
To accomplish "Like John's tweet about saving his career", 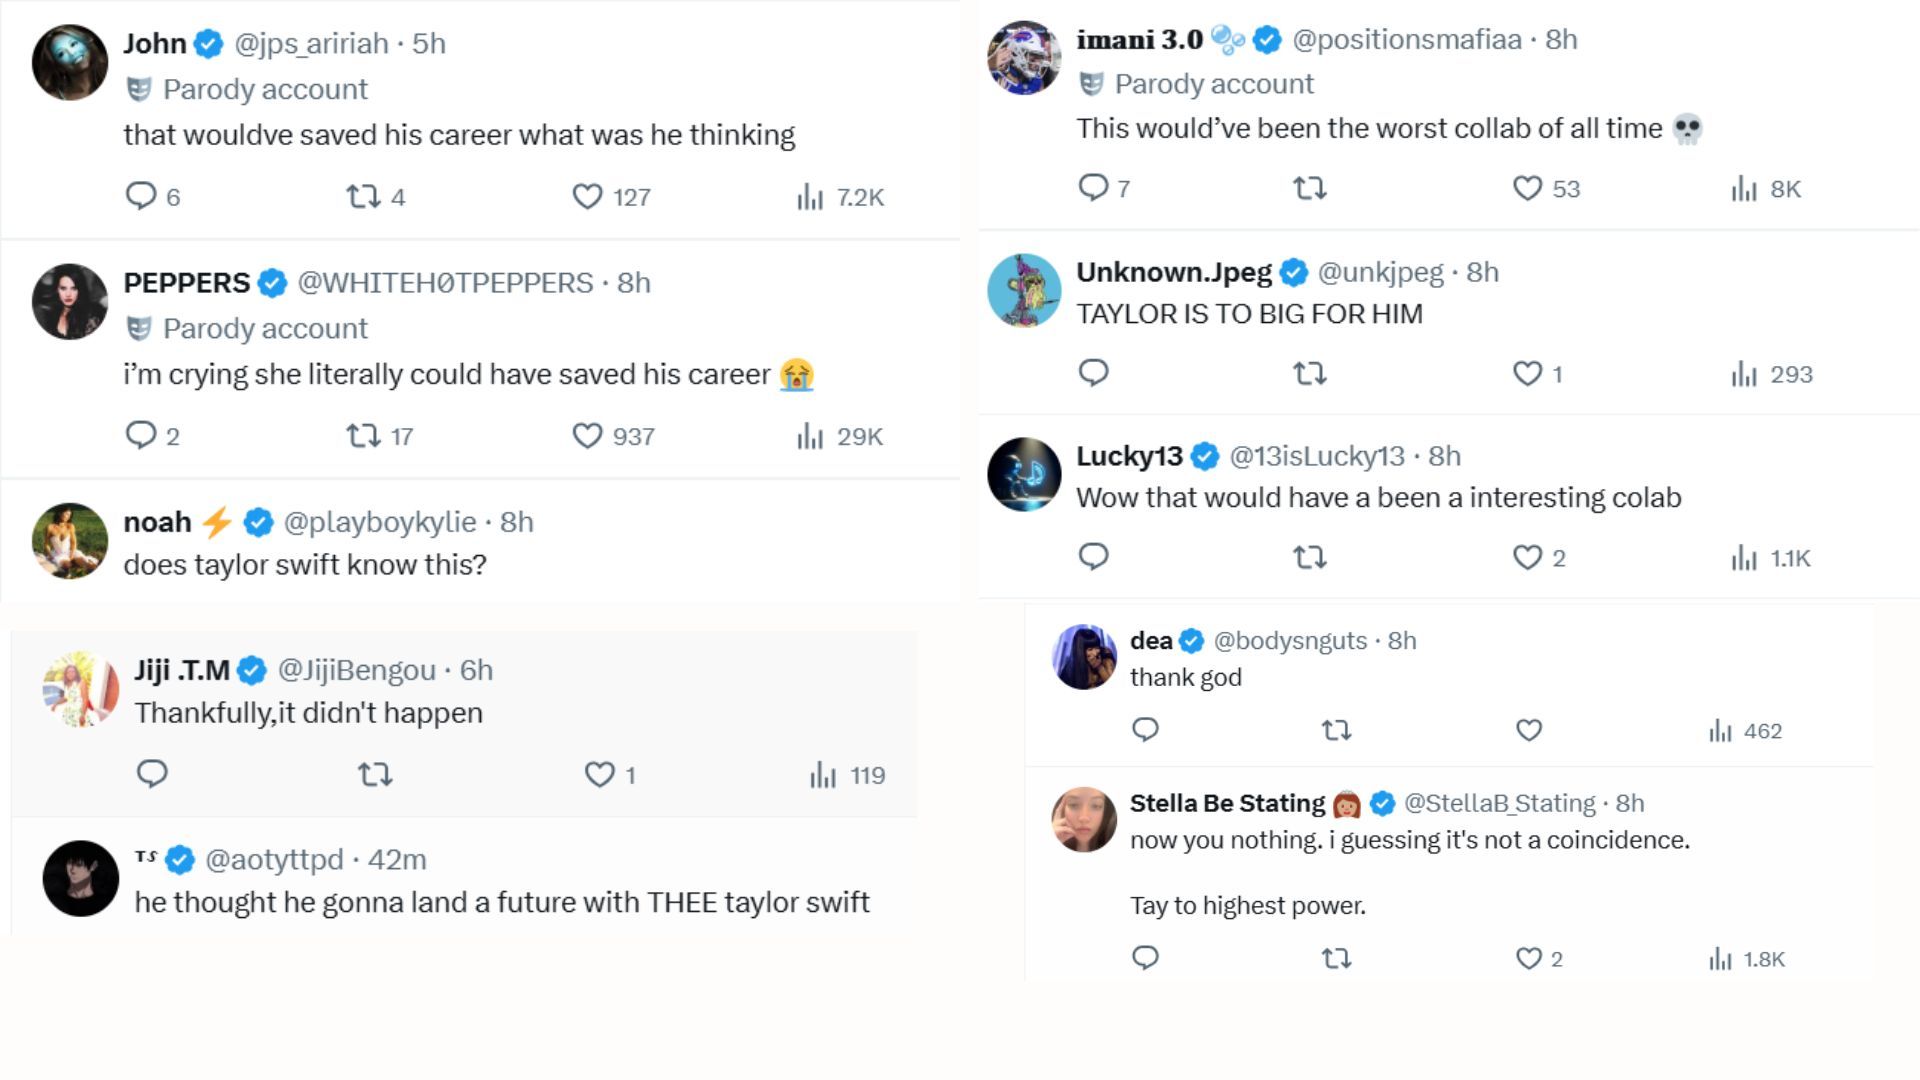I will [x=588, y=196].
